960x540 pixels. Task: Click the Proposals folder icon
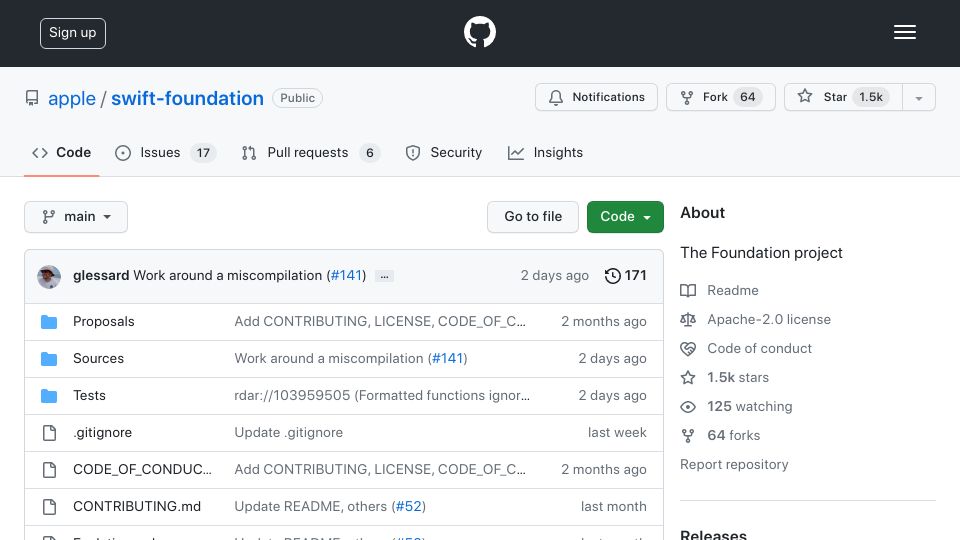[49, 322]
